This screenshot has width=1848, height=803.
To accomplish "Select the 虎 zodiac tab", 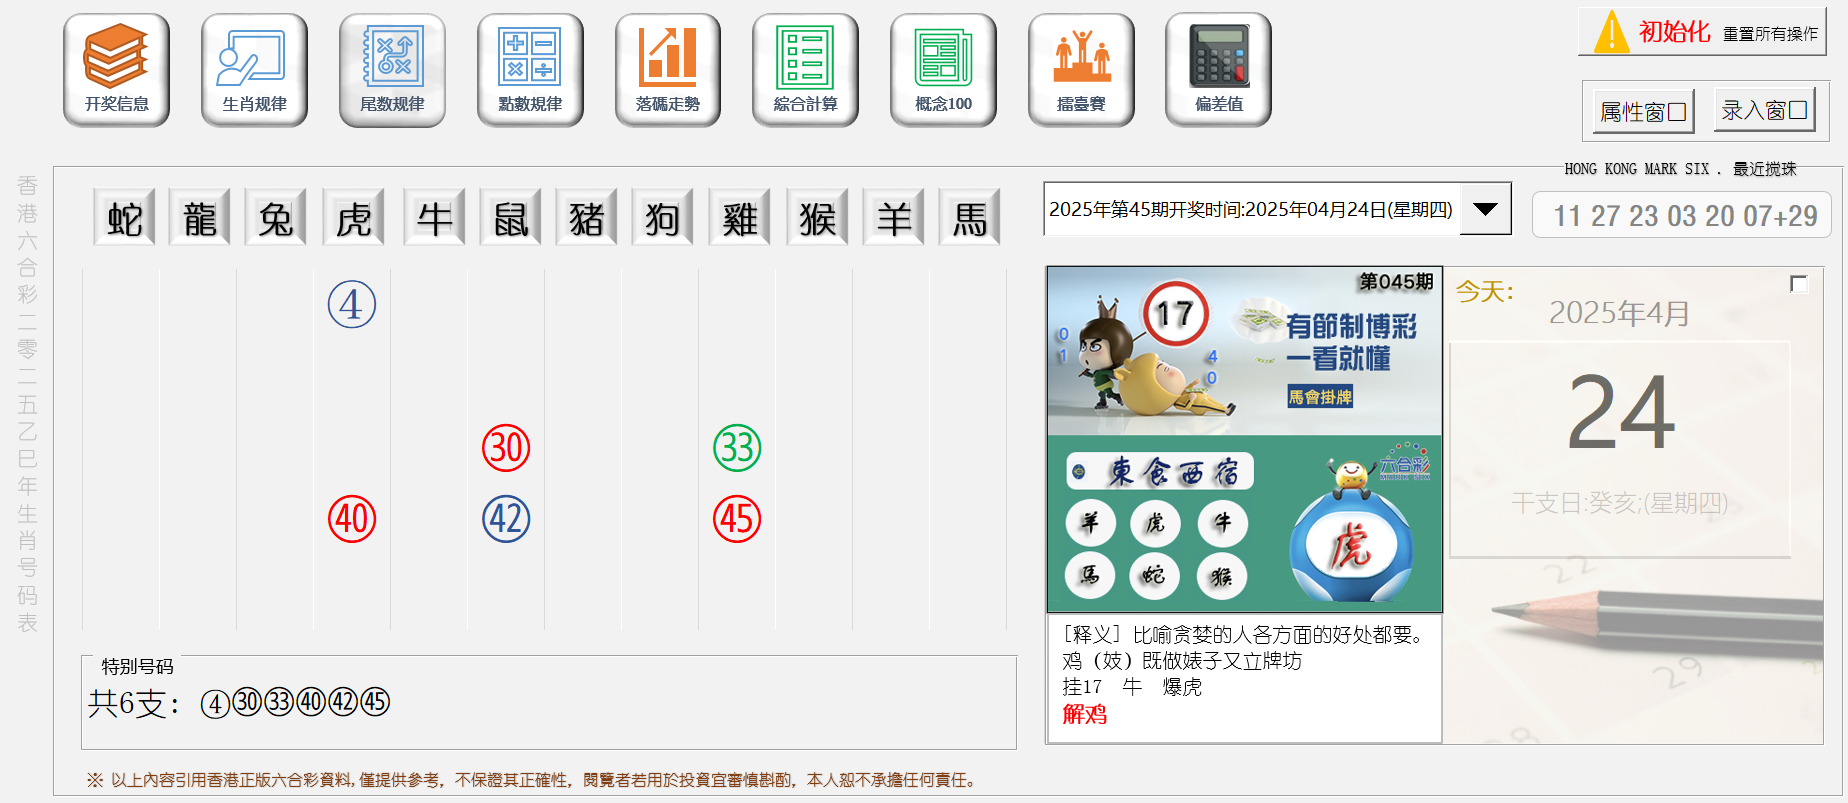I will (353, 218).
